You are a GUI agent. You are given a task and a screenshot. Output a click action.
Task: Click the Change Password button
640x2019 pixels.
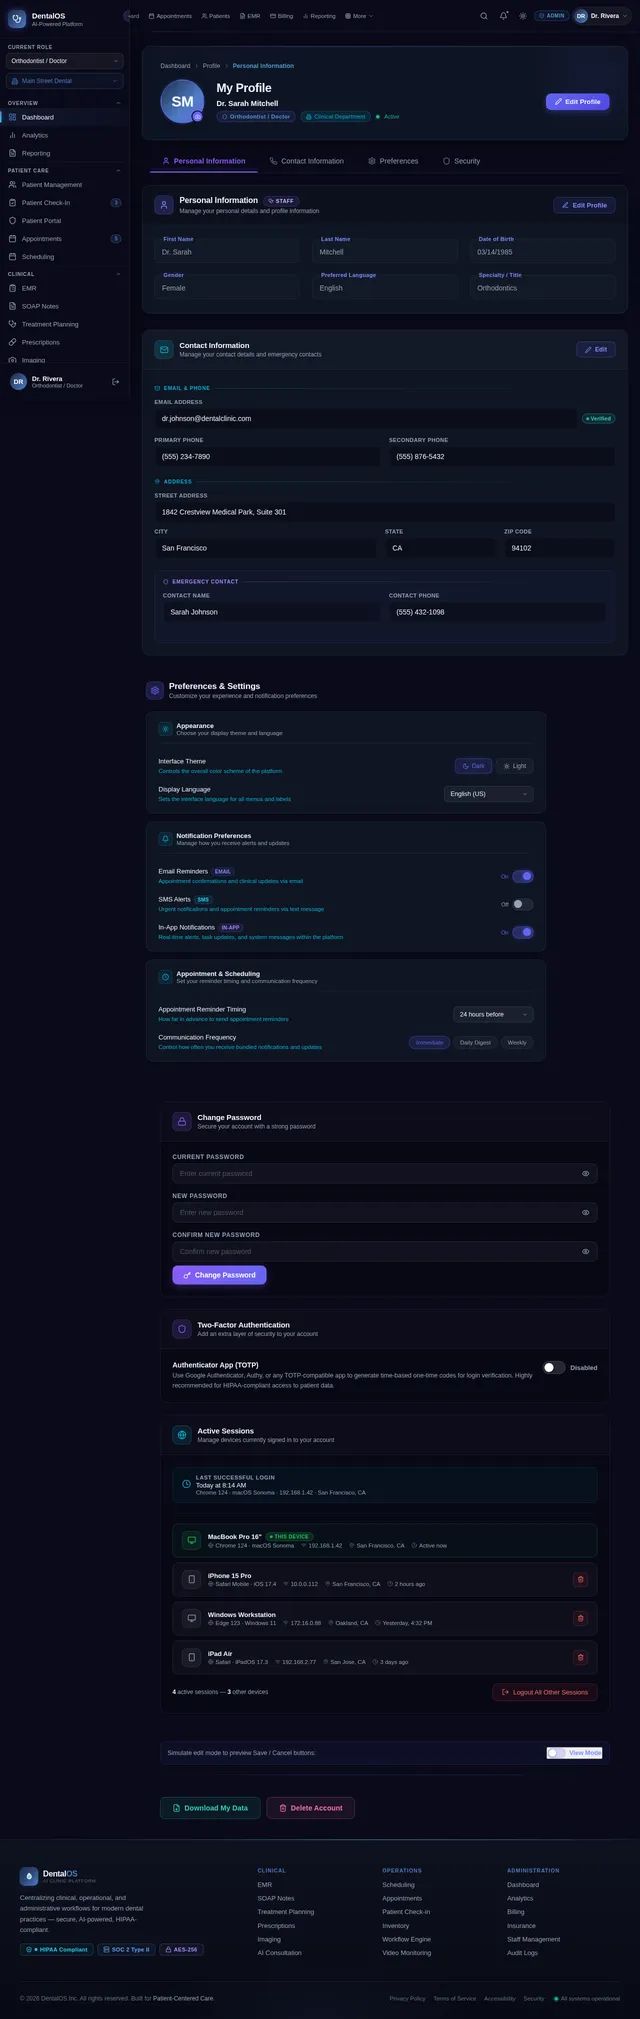[219, 1275]
